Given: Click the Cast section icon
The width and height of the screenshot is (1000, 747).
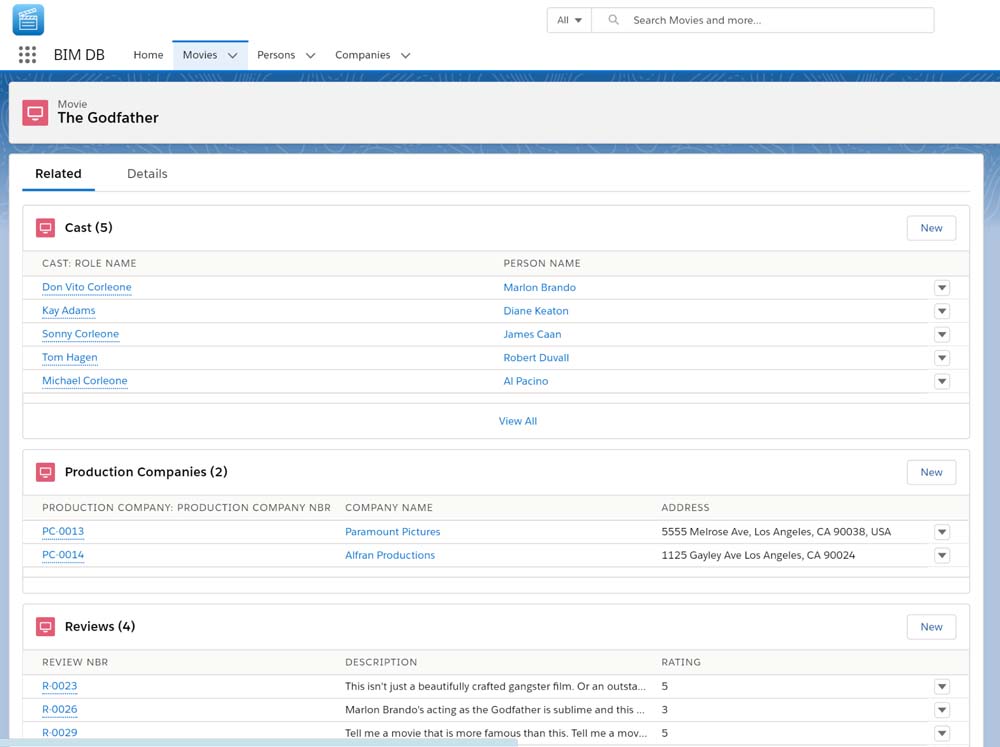Looking at the screenshot, I should (x=45, y=228).
